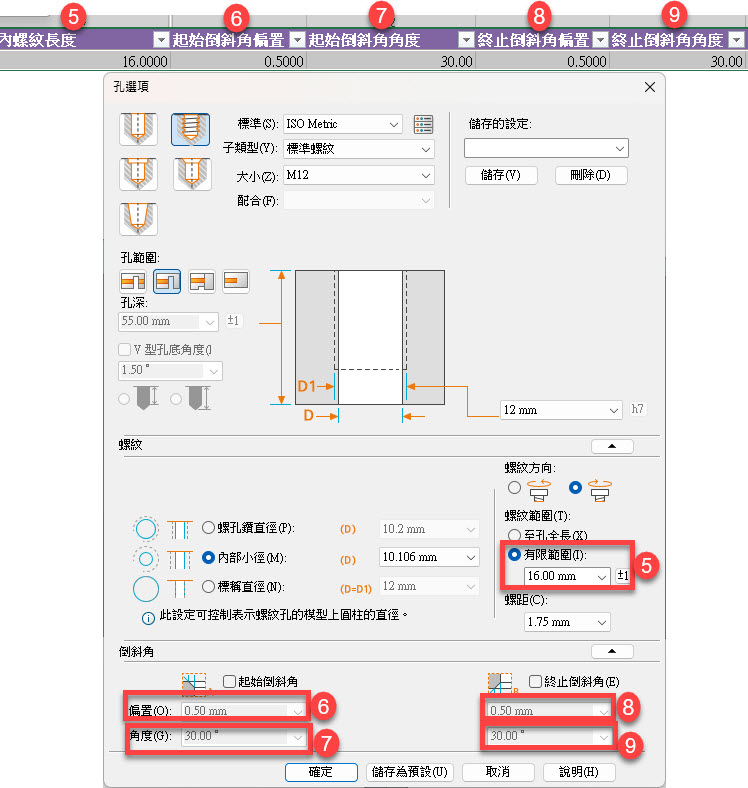Enable the 終止倒斜角 checkbox

click(x=535, y=681)
